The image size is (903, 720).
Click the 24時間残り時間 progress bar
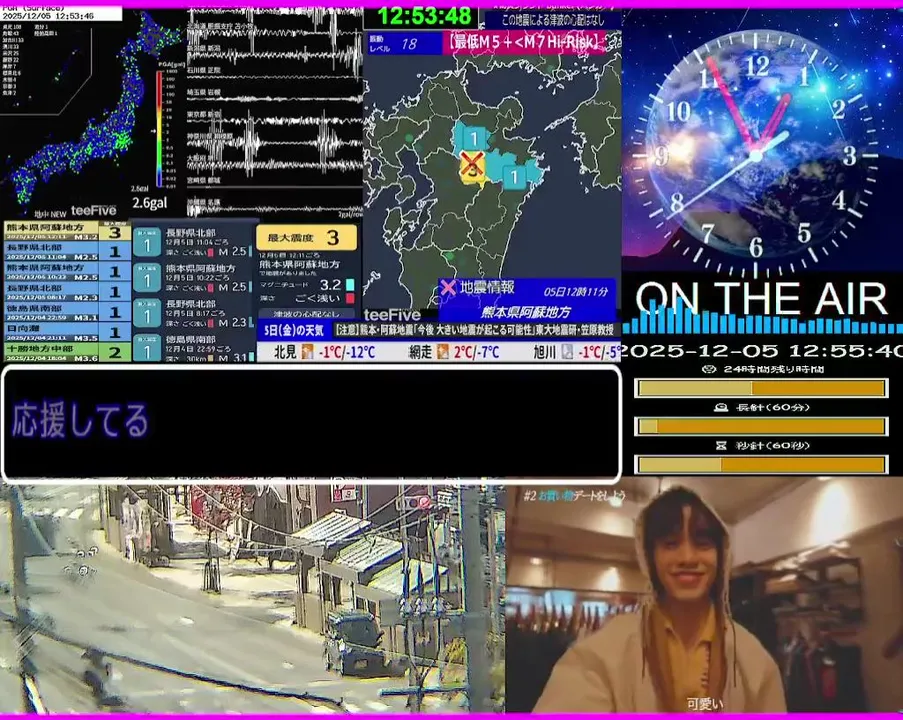761,388
